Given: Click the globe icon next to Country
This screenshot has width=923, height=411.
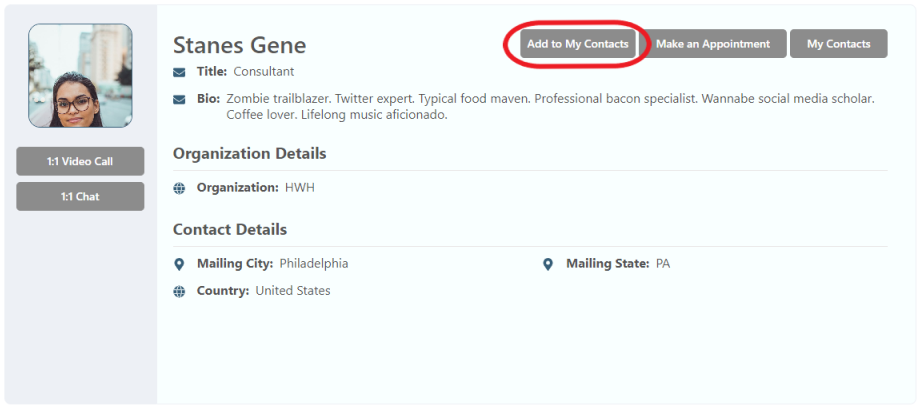Looking at the screenshot, I should click(179, 291).
